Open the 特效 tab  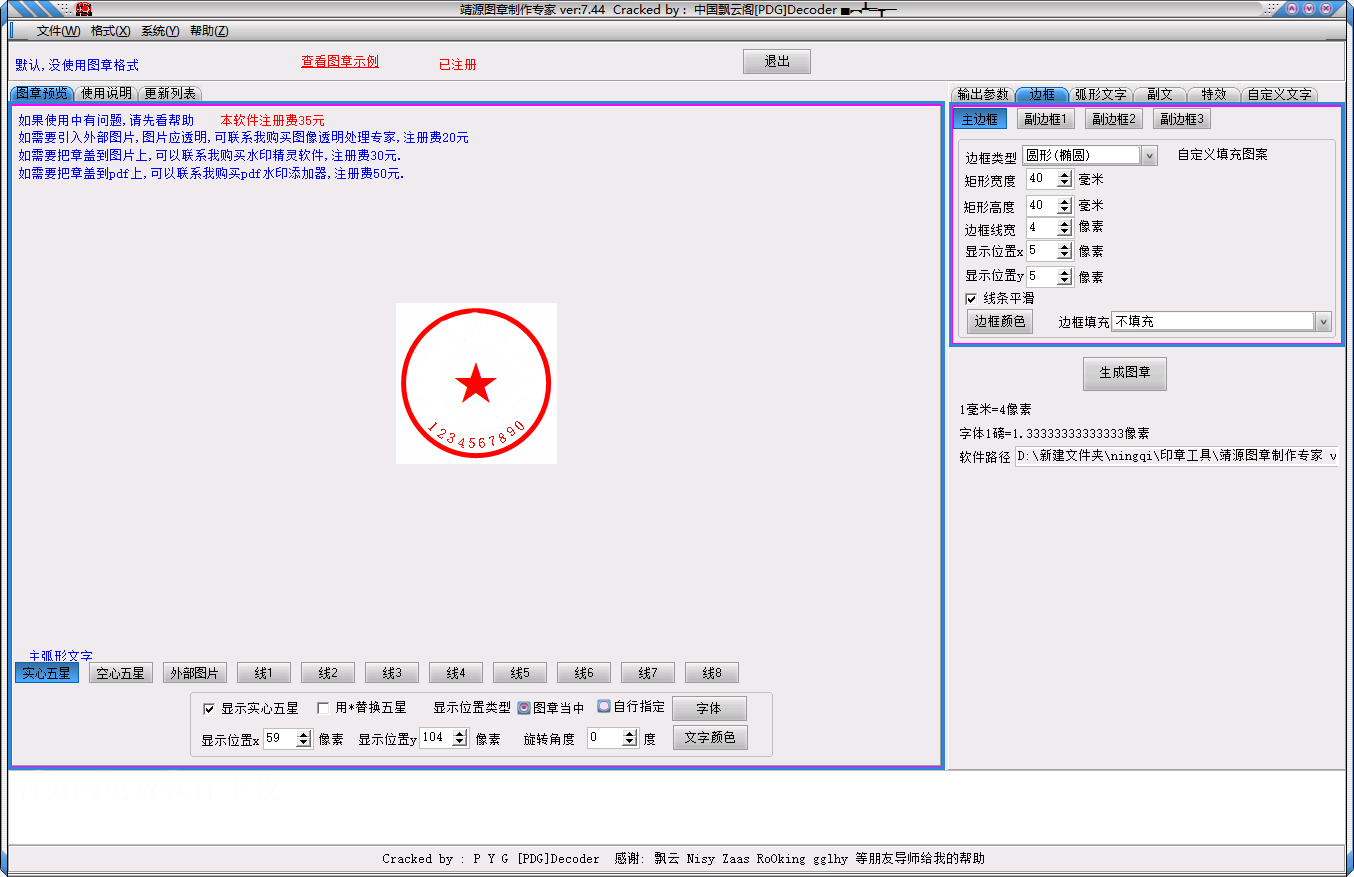tap(1214, 94)
